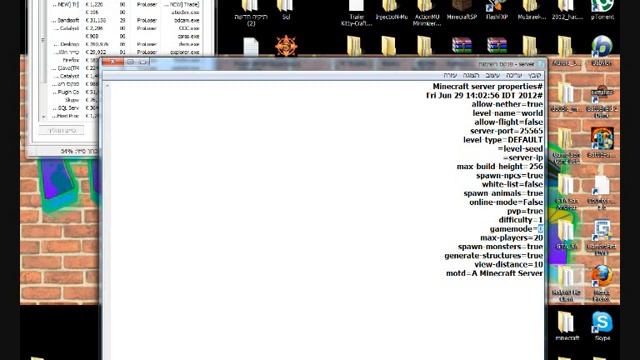Click the 'max-players=20' line
Screen dimensions: 640x360
[511, 238]
